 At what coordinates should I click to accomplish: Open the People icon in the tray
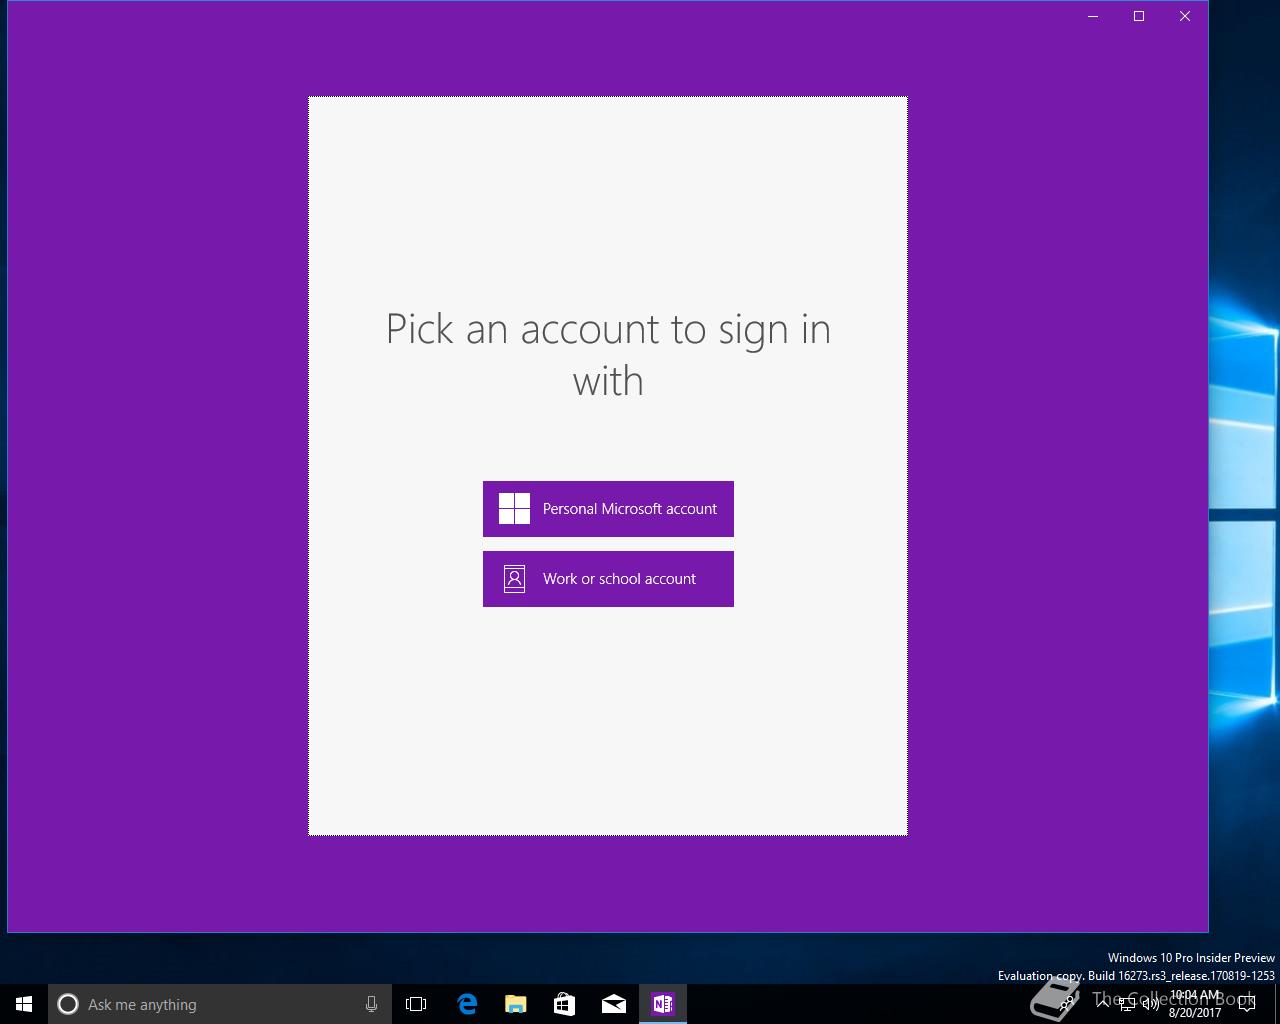pos(1067,1004)
